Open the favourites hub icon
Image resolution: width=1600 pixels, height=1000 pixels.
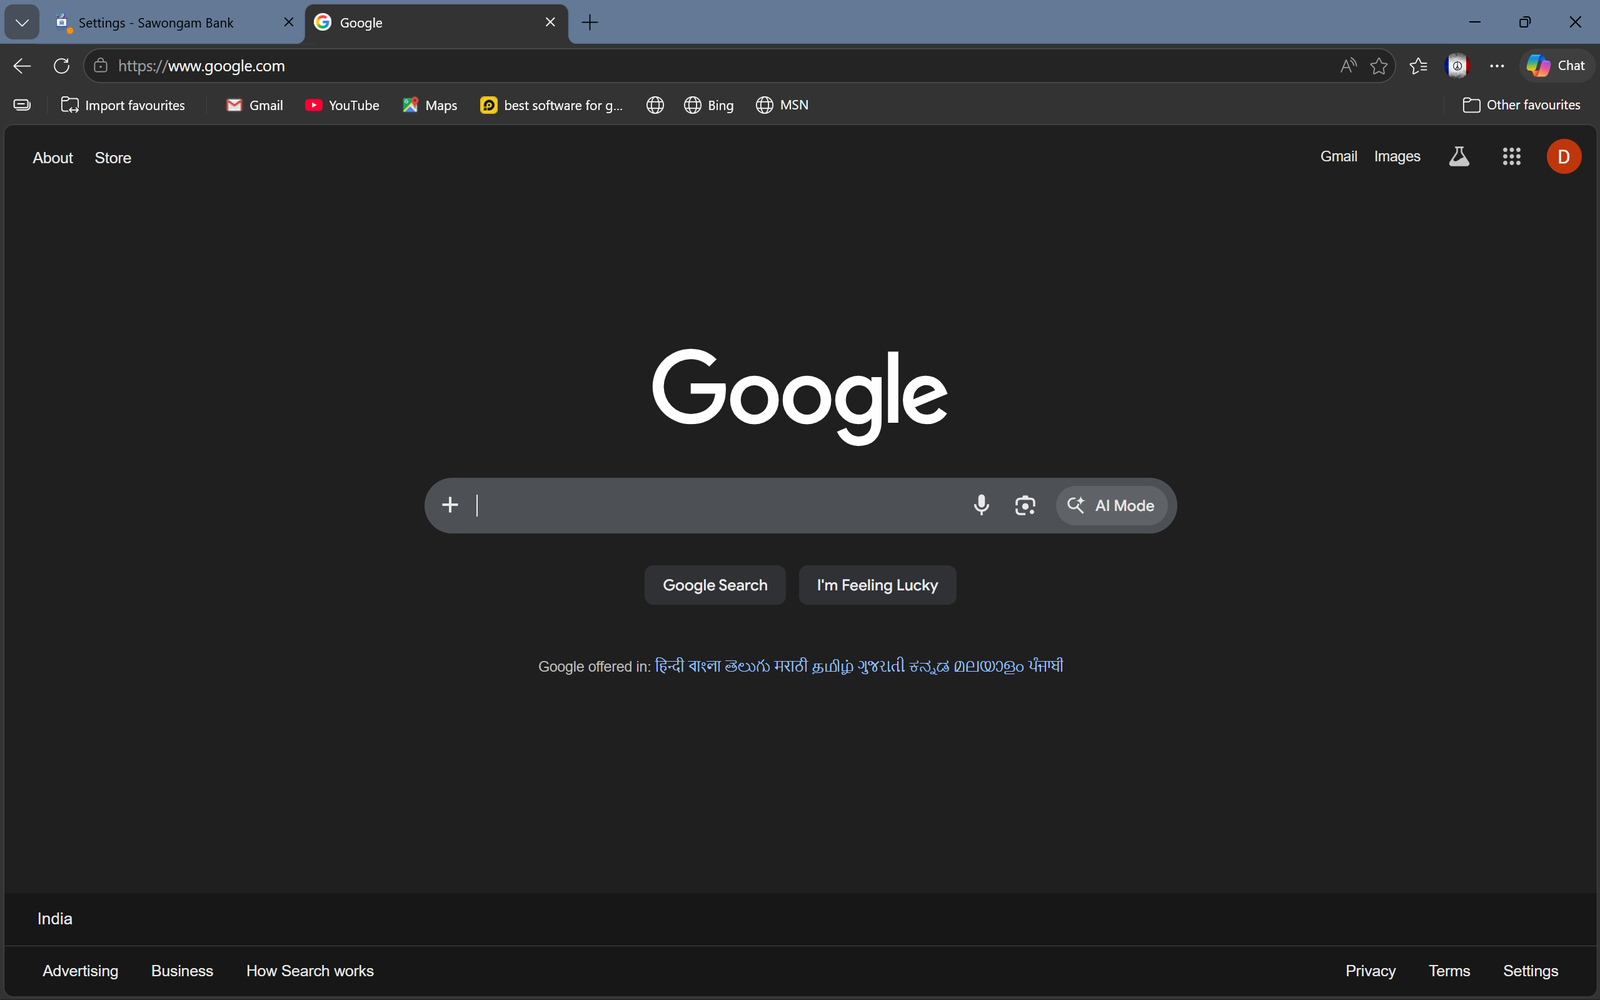click(1418, 66)
